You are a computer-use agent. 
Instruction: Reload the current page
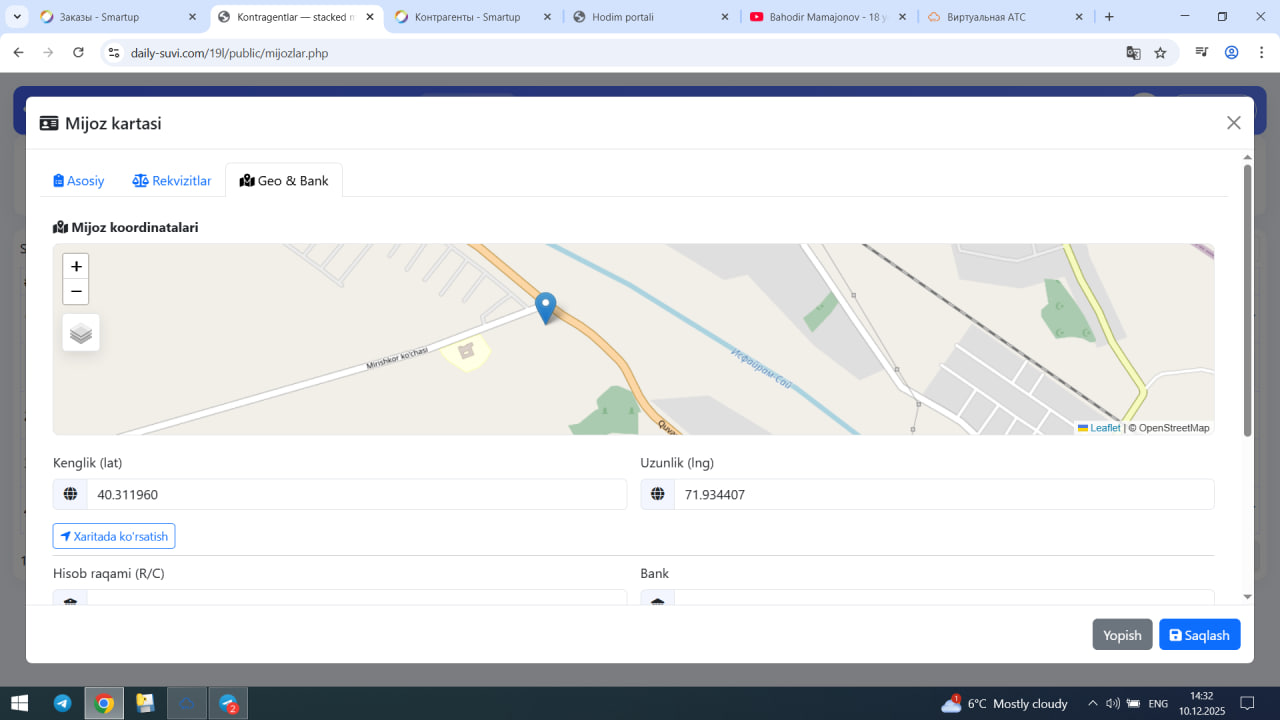78,53
